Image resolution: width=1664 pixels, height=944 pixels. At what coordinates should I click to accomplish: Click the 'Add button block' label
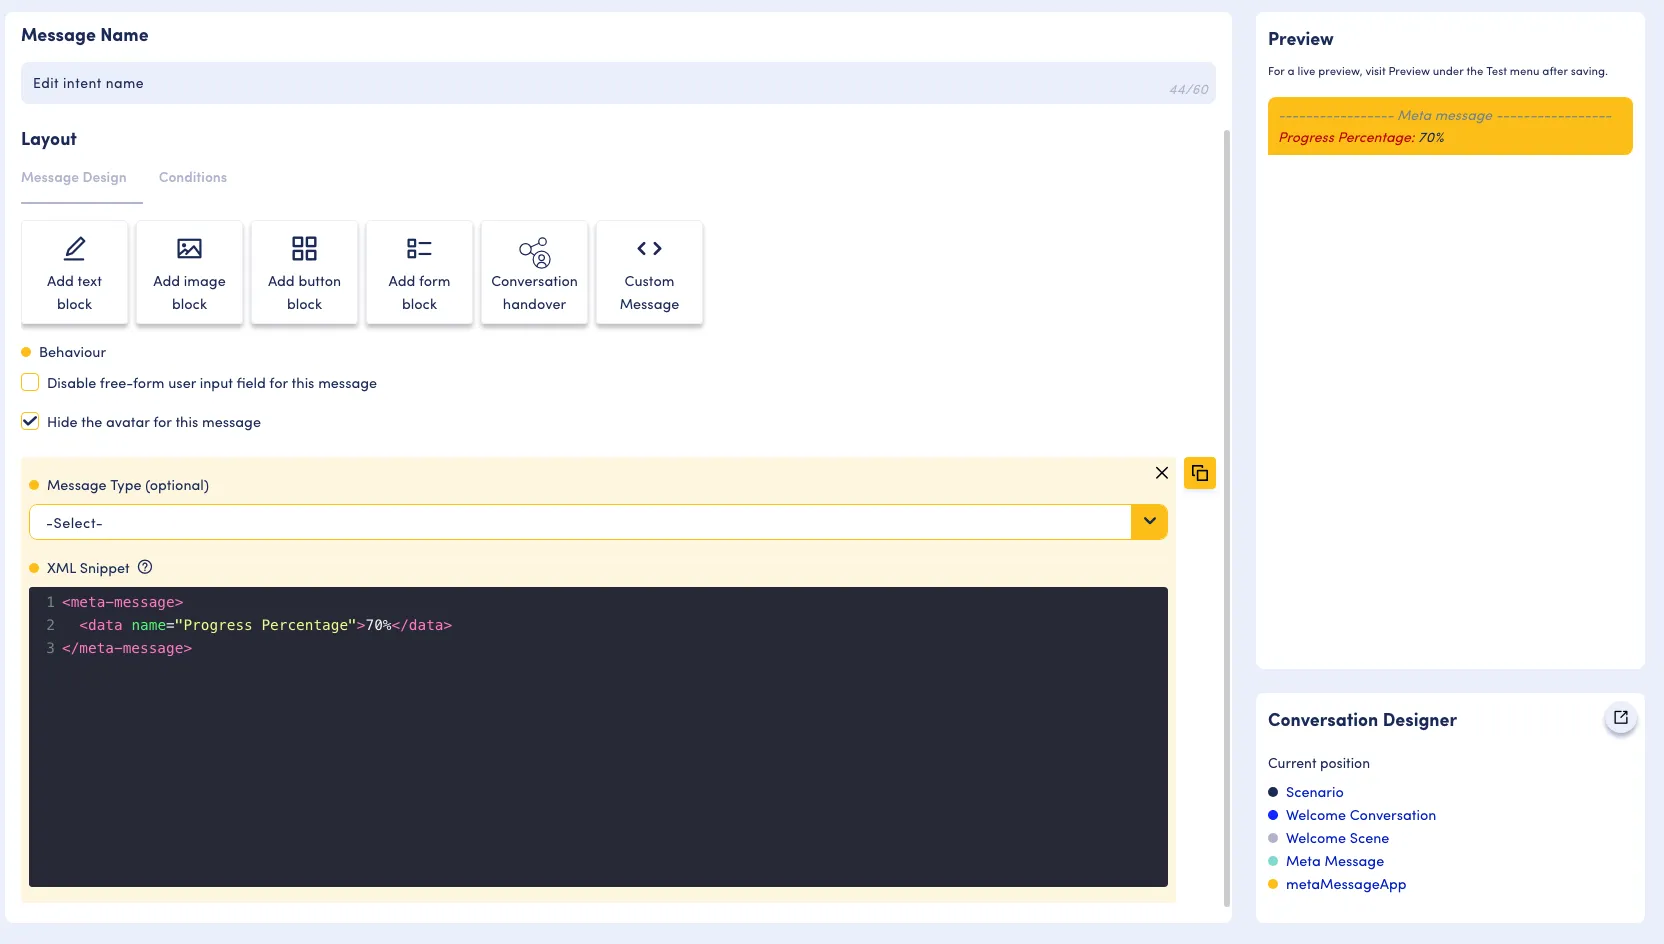pos(304,293)
